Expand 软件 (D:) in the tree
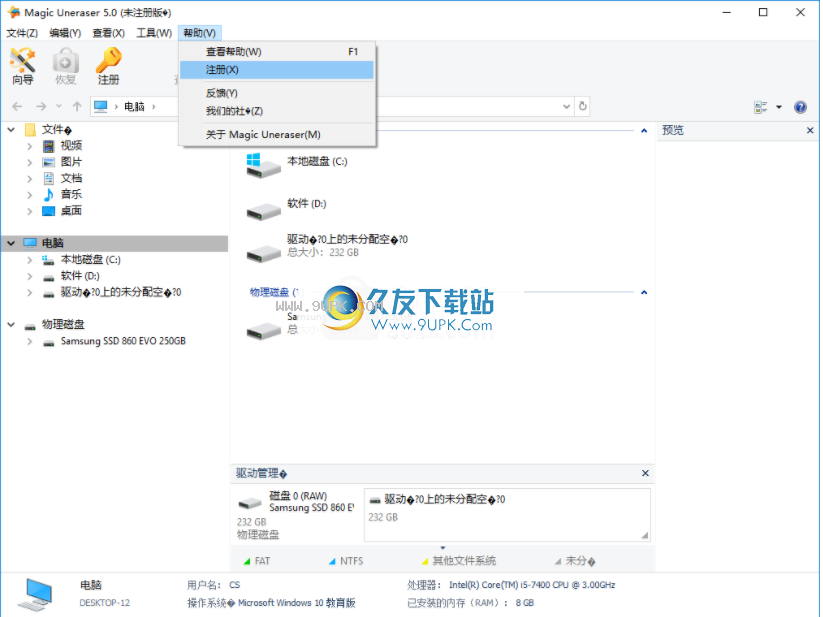Image resolution: width=823 pixels, height=617 pixels. coord(30,276)
